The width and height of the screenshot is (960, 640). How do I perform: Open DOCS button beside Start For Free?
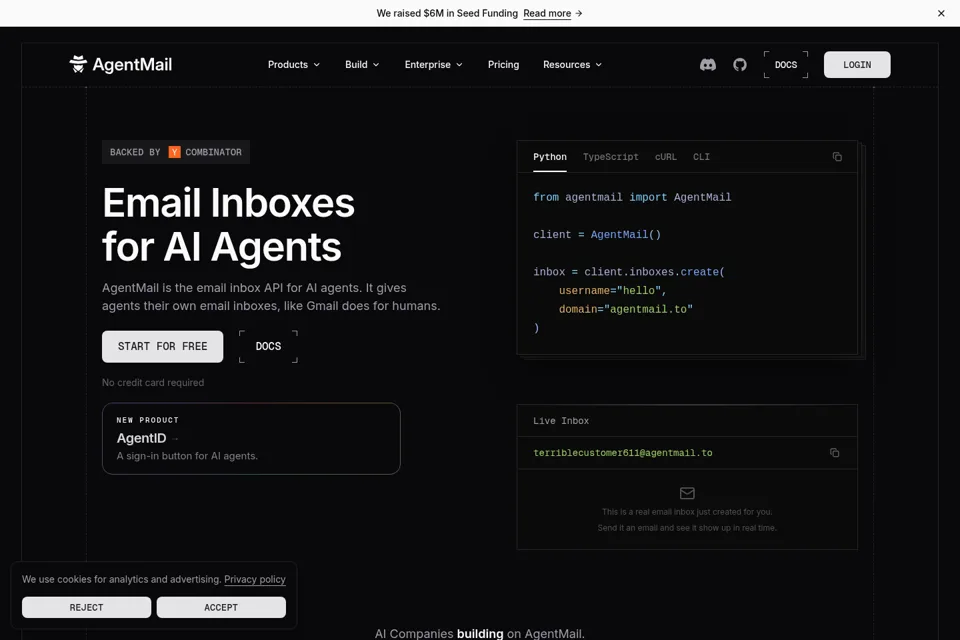click(268, 346)
